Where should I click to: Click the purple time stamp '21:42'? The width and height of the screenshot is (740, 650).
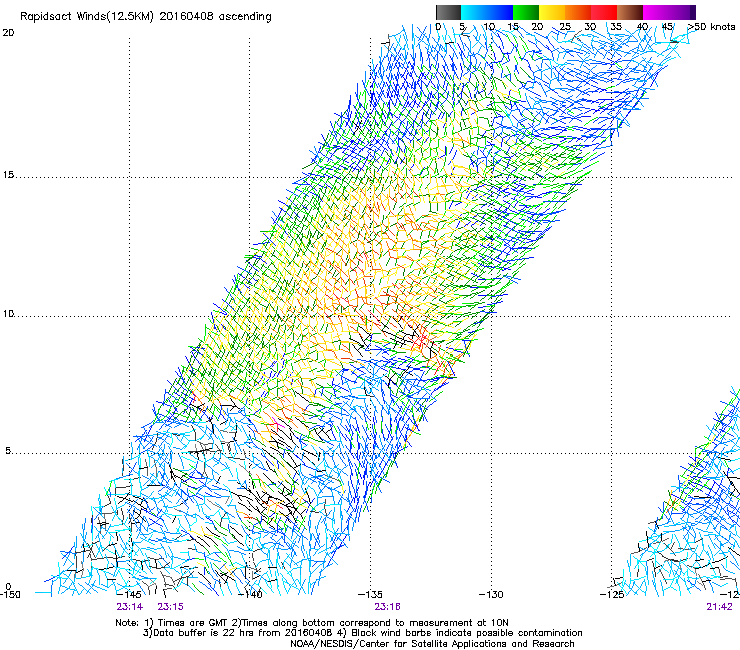(719, 607)
